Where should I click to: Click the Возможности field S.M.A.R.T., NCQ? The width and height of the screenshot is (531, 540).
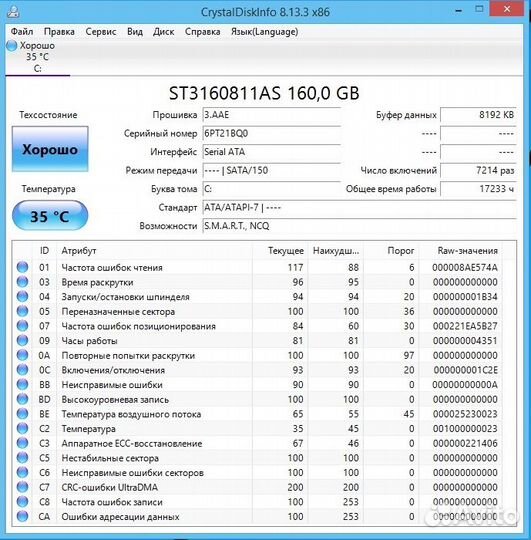pyautogui.click(x=359, y=226)
